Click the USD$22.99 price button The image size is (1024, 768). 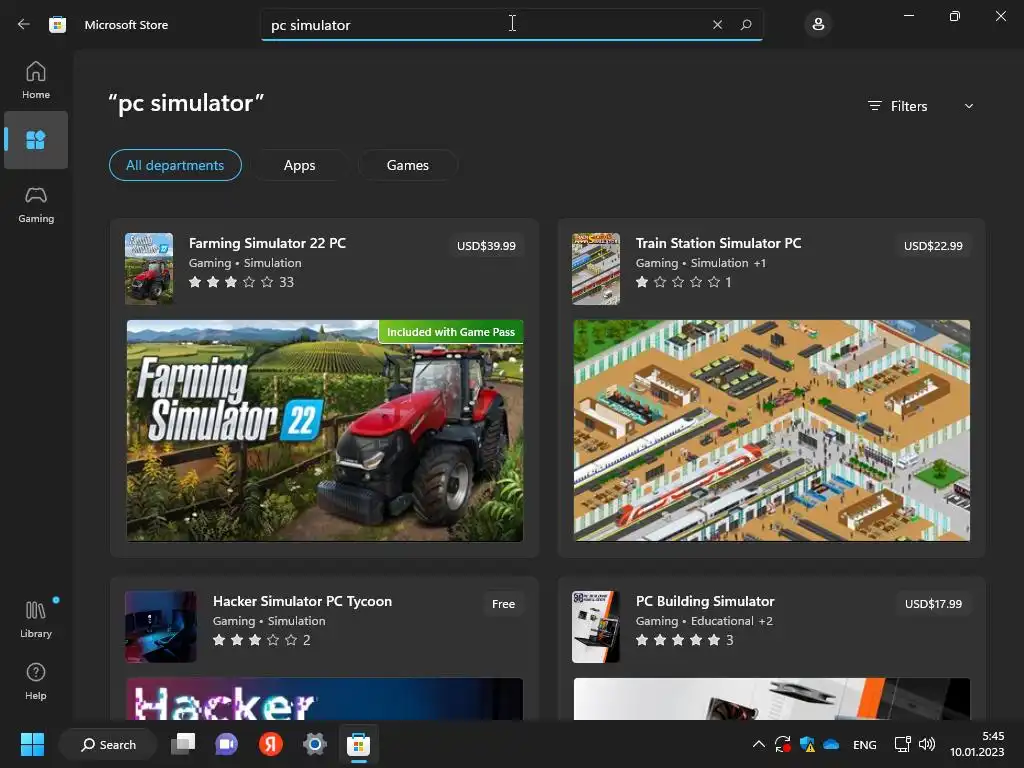(x=933, y=246)
